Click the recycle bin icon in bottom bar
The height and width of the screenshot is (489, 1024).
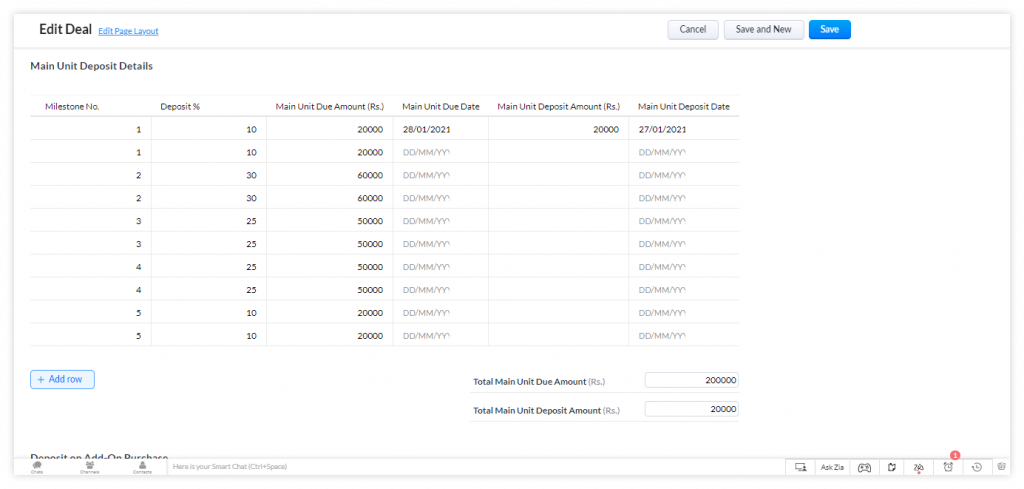1002,467
